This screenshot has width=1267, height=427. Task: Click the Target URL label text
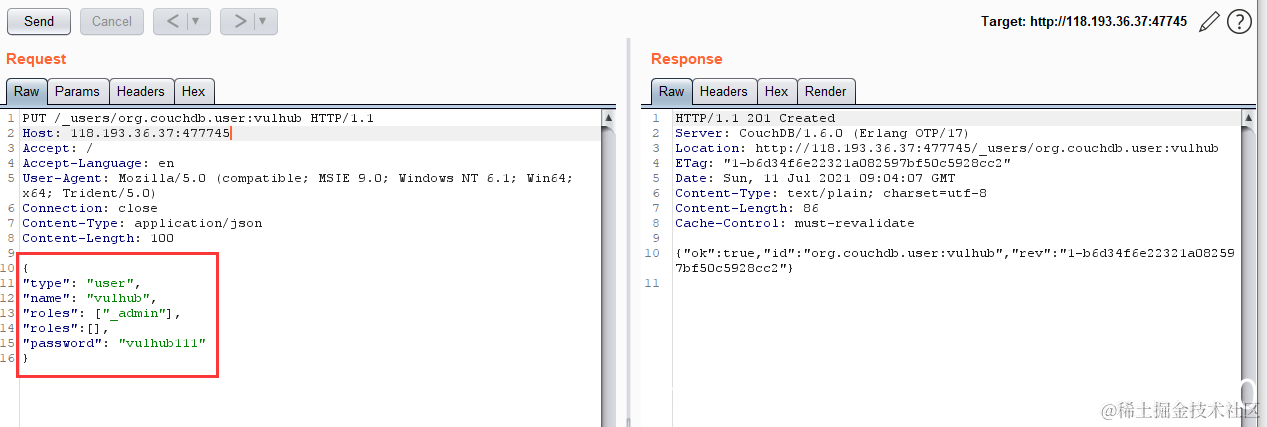(x=1084, y=21)
